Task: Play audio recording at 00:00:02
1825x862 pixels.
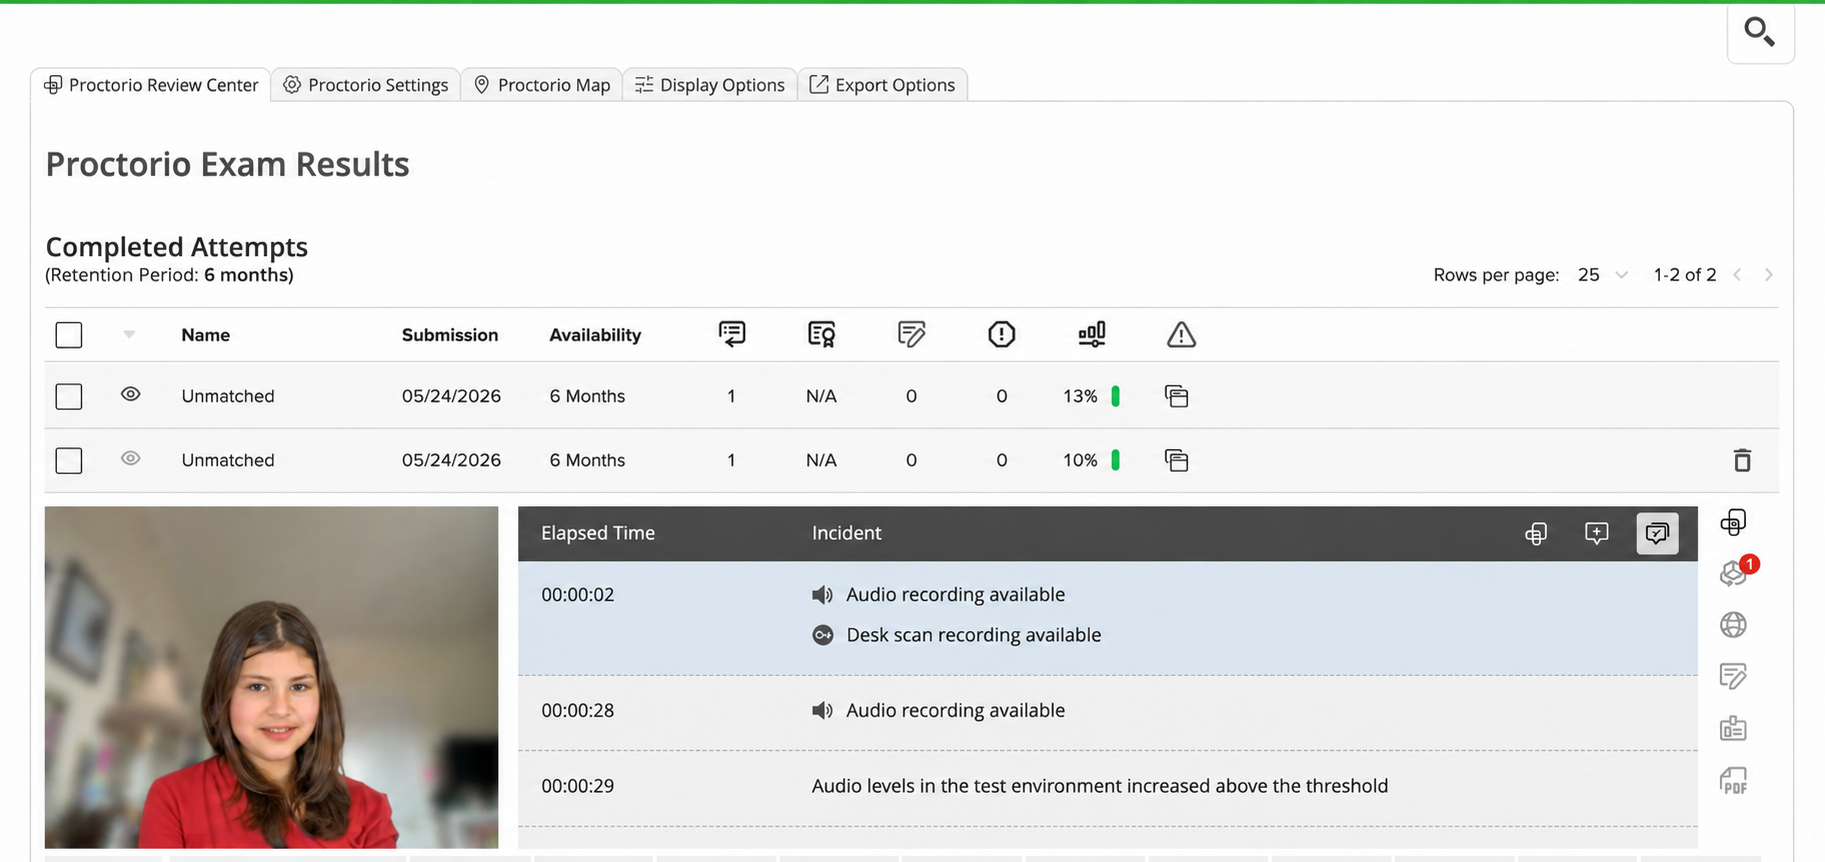Action: point(822,595)
